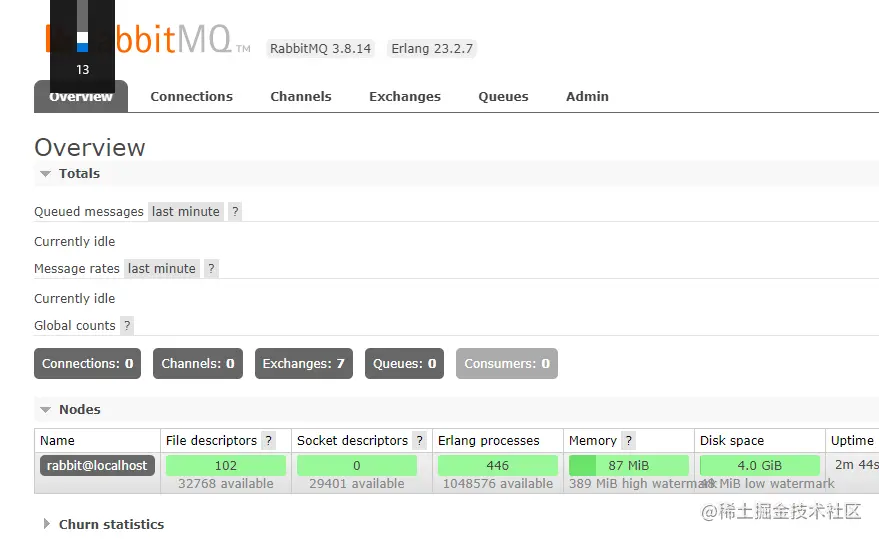
Task: Click the 446 Erlang processes bar
Action: [x=498, y=466]
